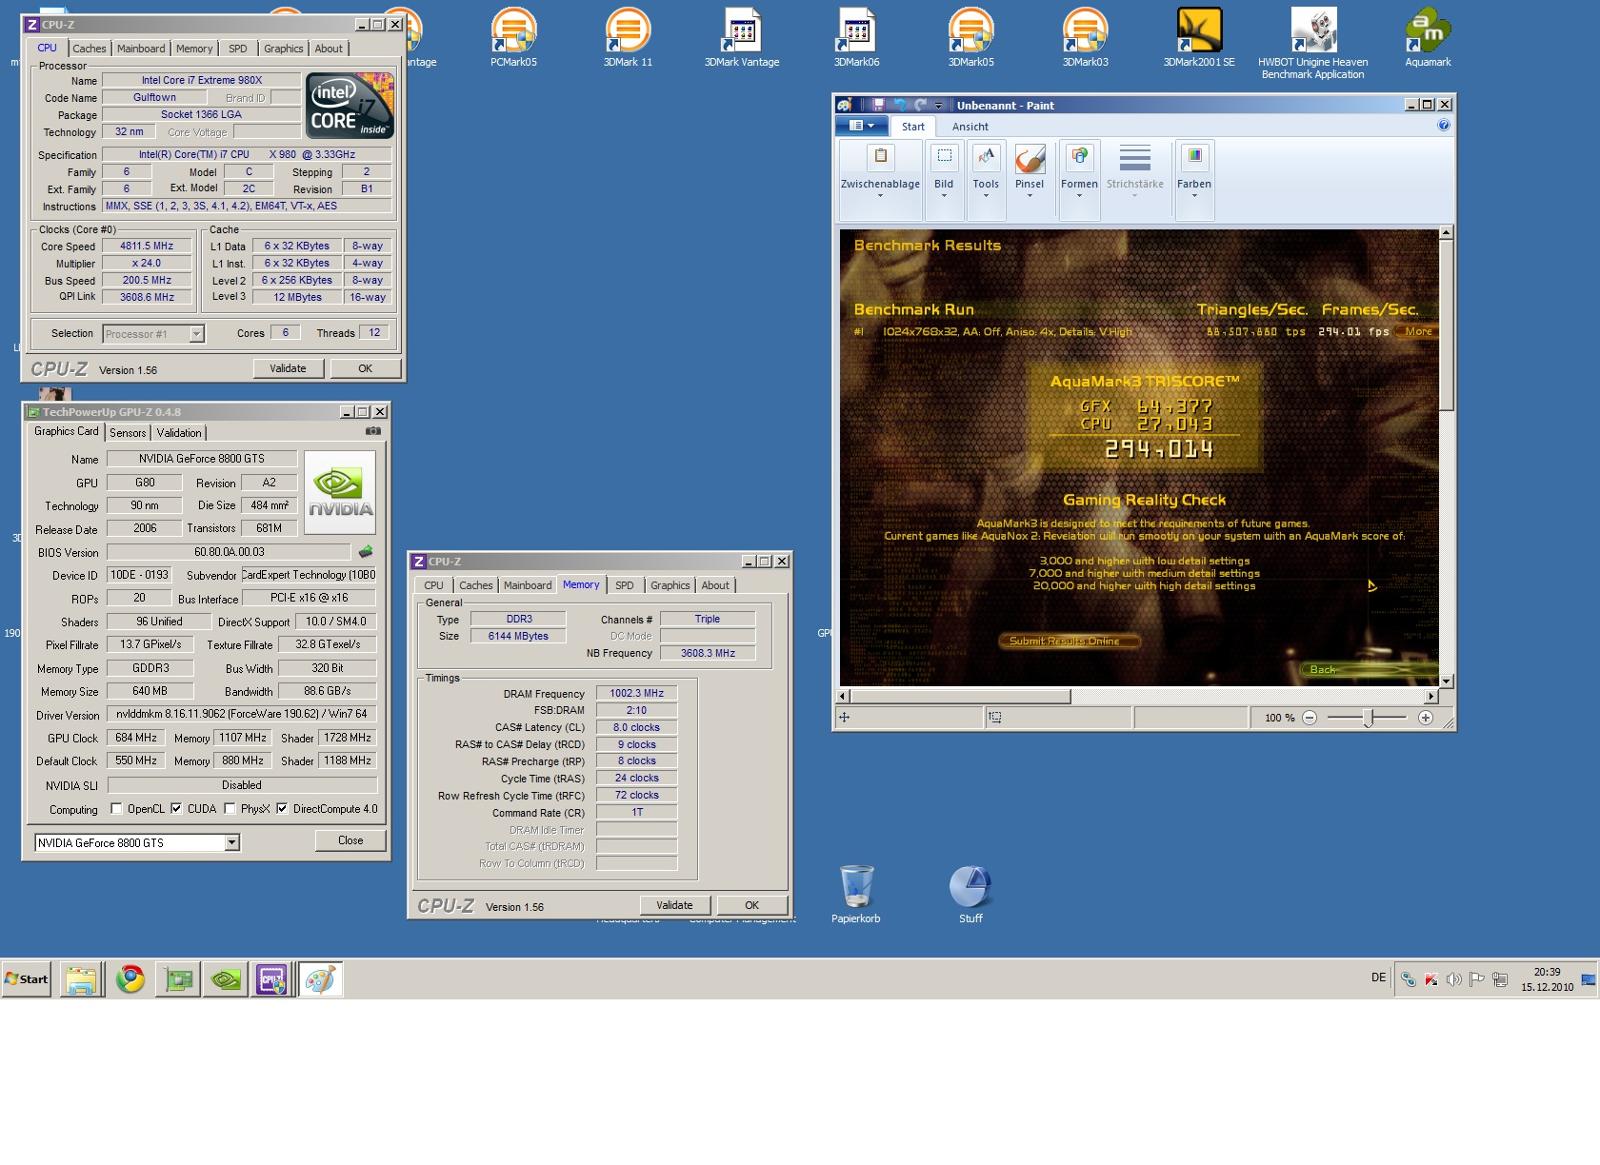Click the Close button in GPU-Z
This screenshot has height=1165, width=1600.
click(350, 840)
